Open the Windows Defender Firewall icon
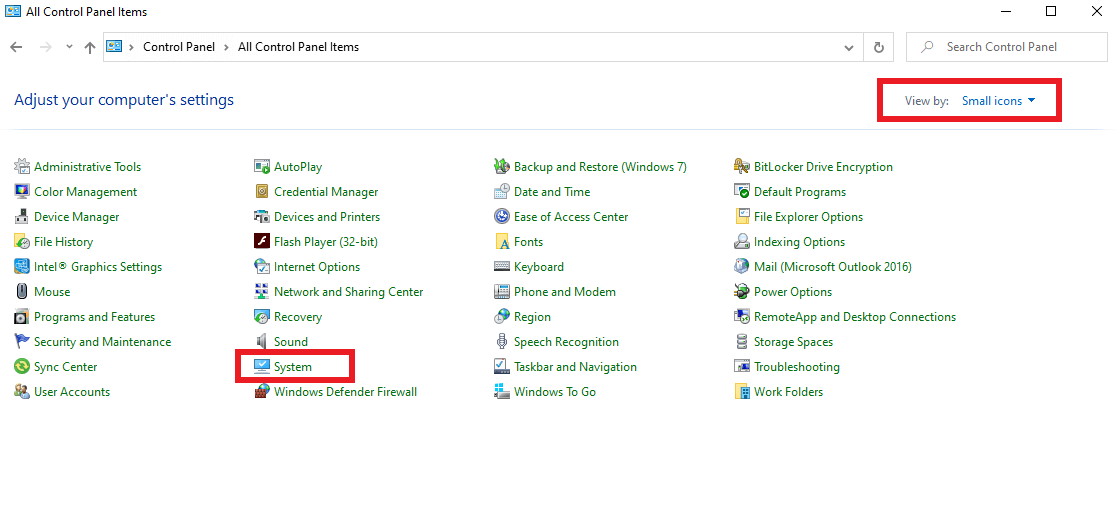This screenshot has height=510, width=1116. point(262,391)
